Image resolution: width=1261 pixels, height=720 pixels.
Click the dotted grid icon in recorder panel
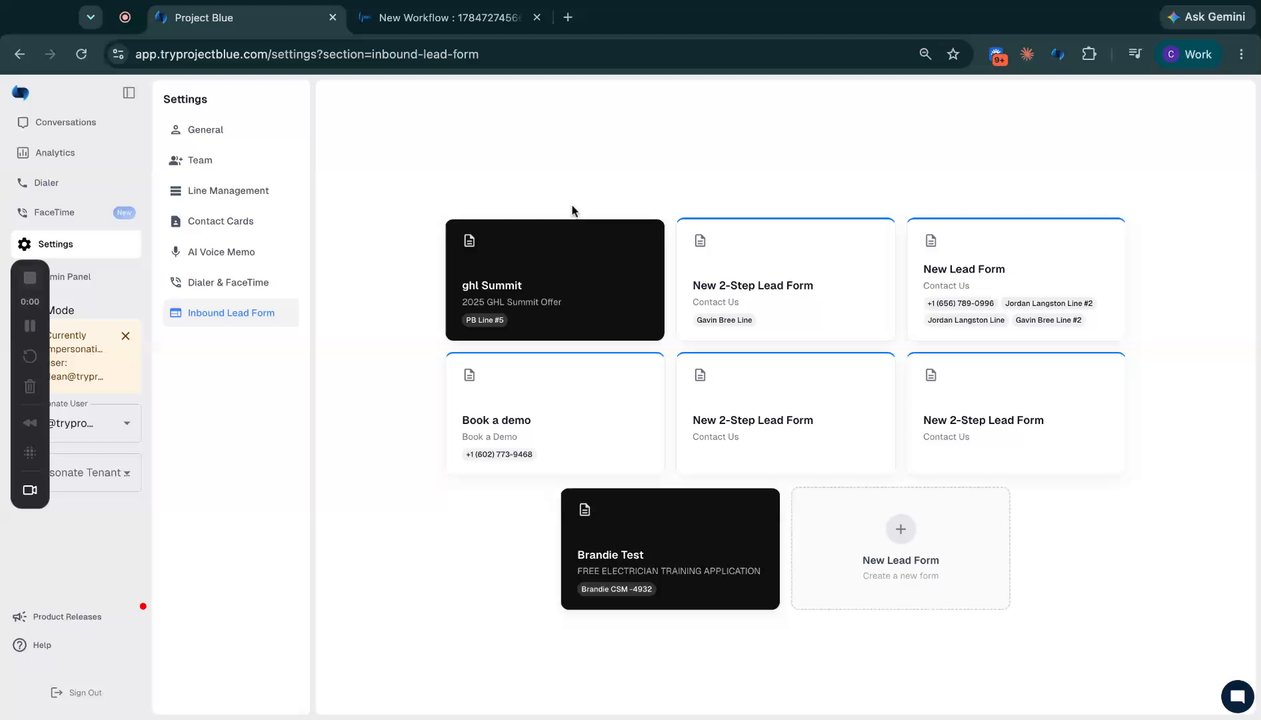point(30,453)
